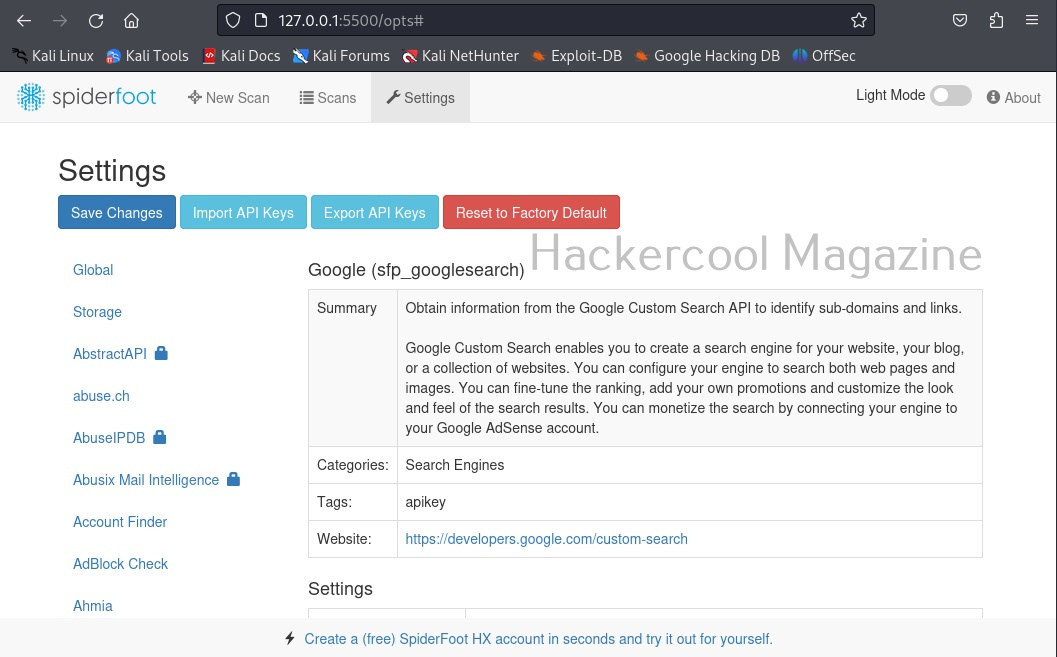Screen dimensions: 1057x657
Task: Open the browser hamburger menu
Action: pyautogui.click(x=1032, y=20)
